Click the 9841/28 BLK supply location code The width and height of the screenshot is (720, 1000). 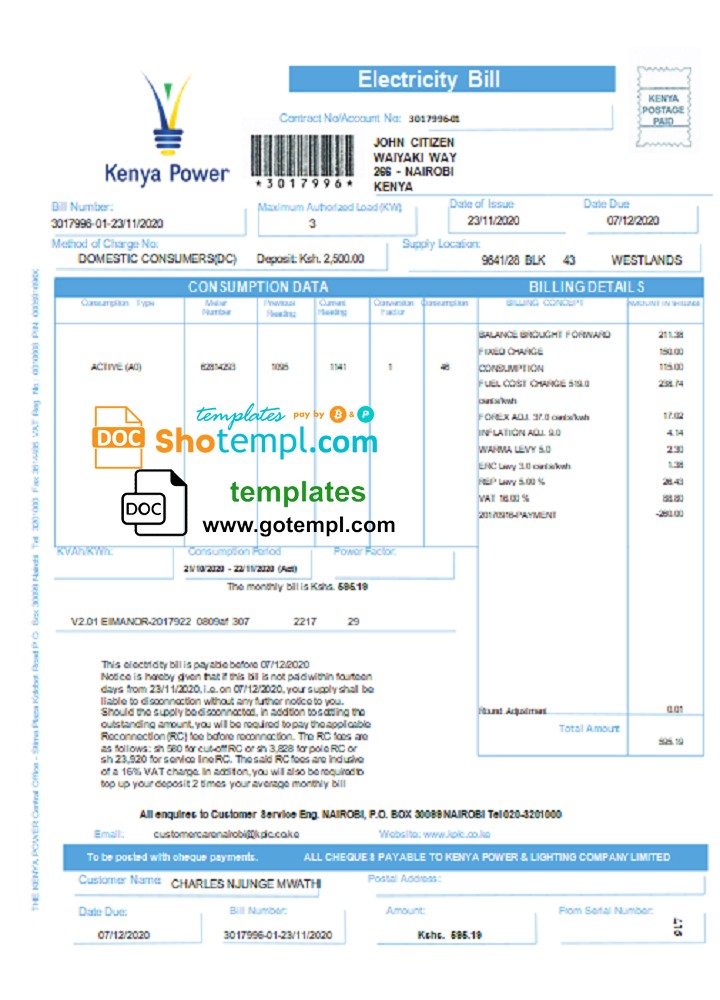(513, 260)
